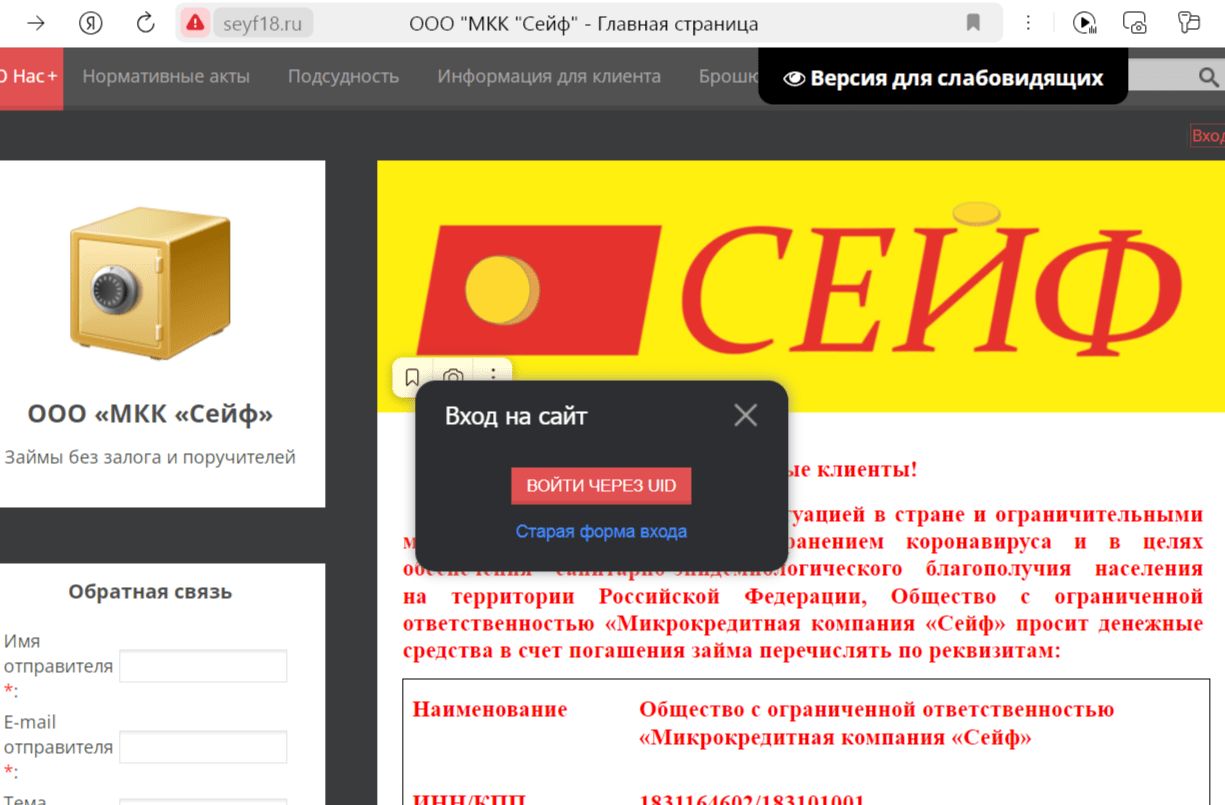Open Информация для клиента menu item
The width and height of the screenshot is (1225, 805).
point(549,77)
